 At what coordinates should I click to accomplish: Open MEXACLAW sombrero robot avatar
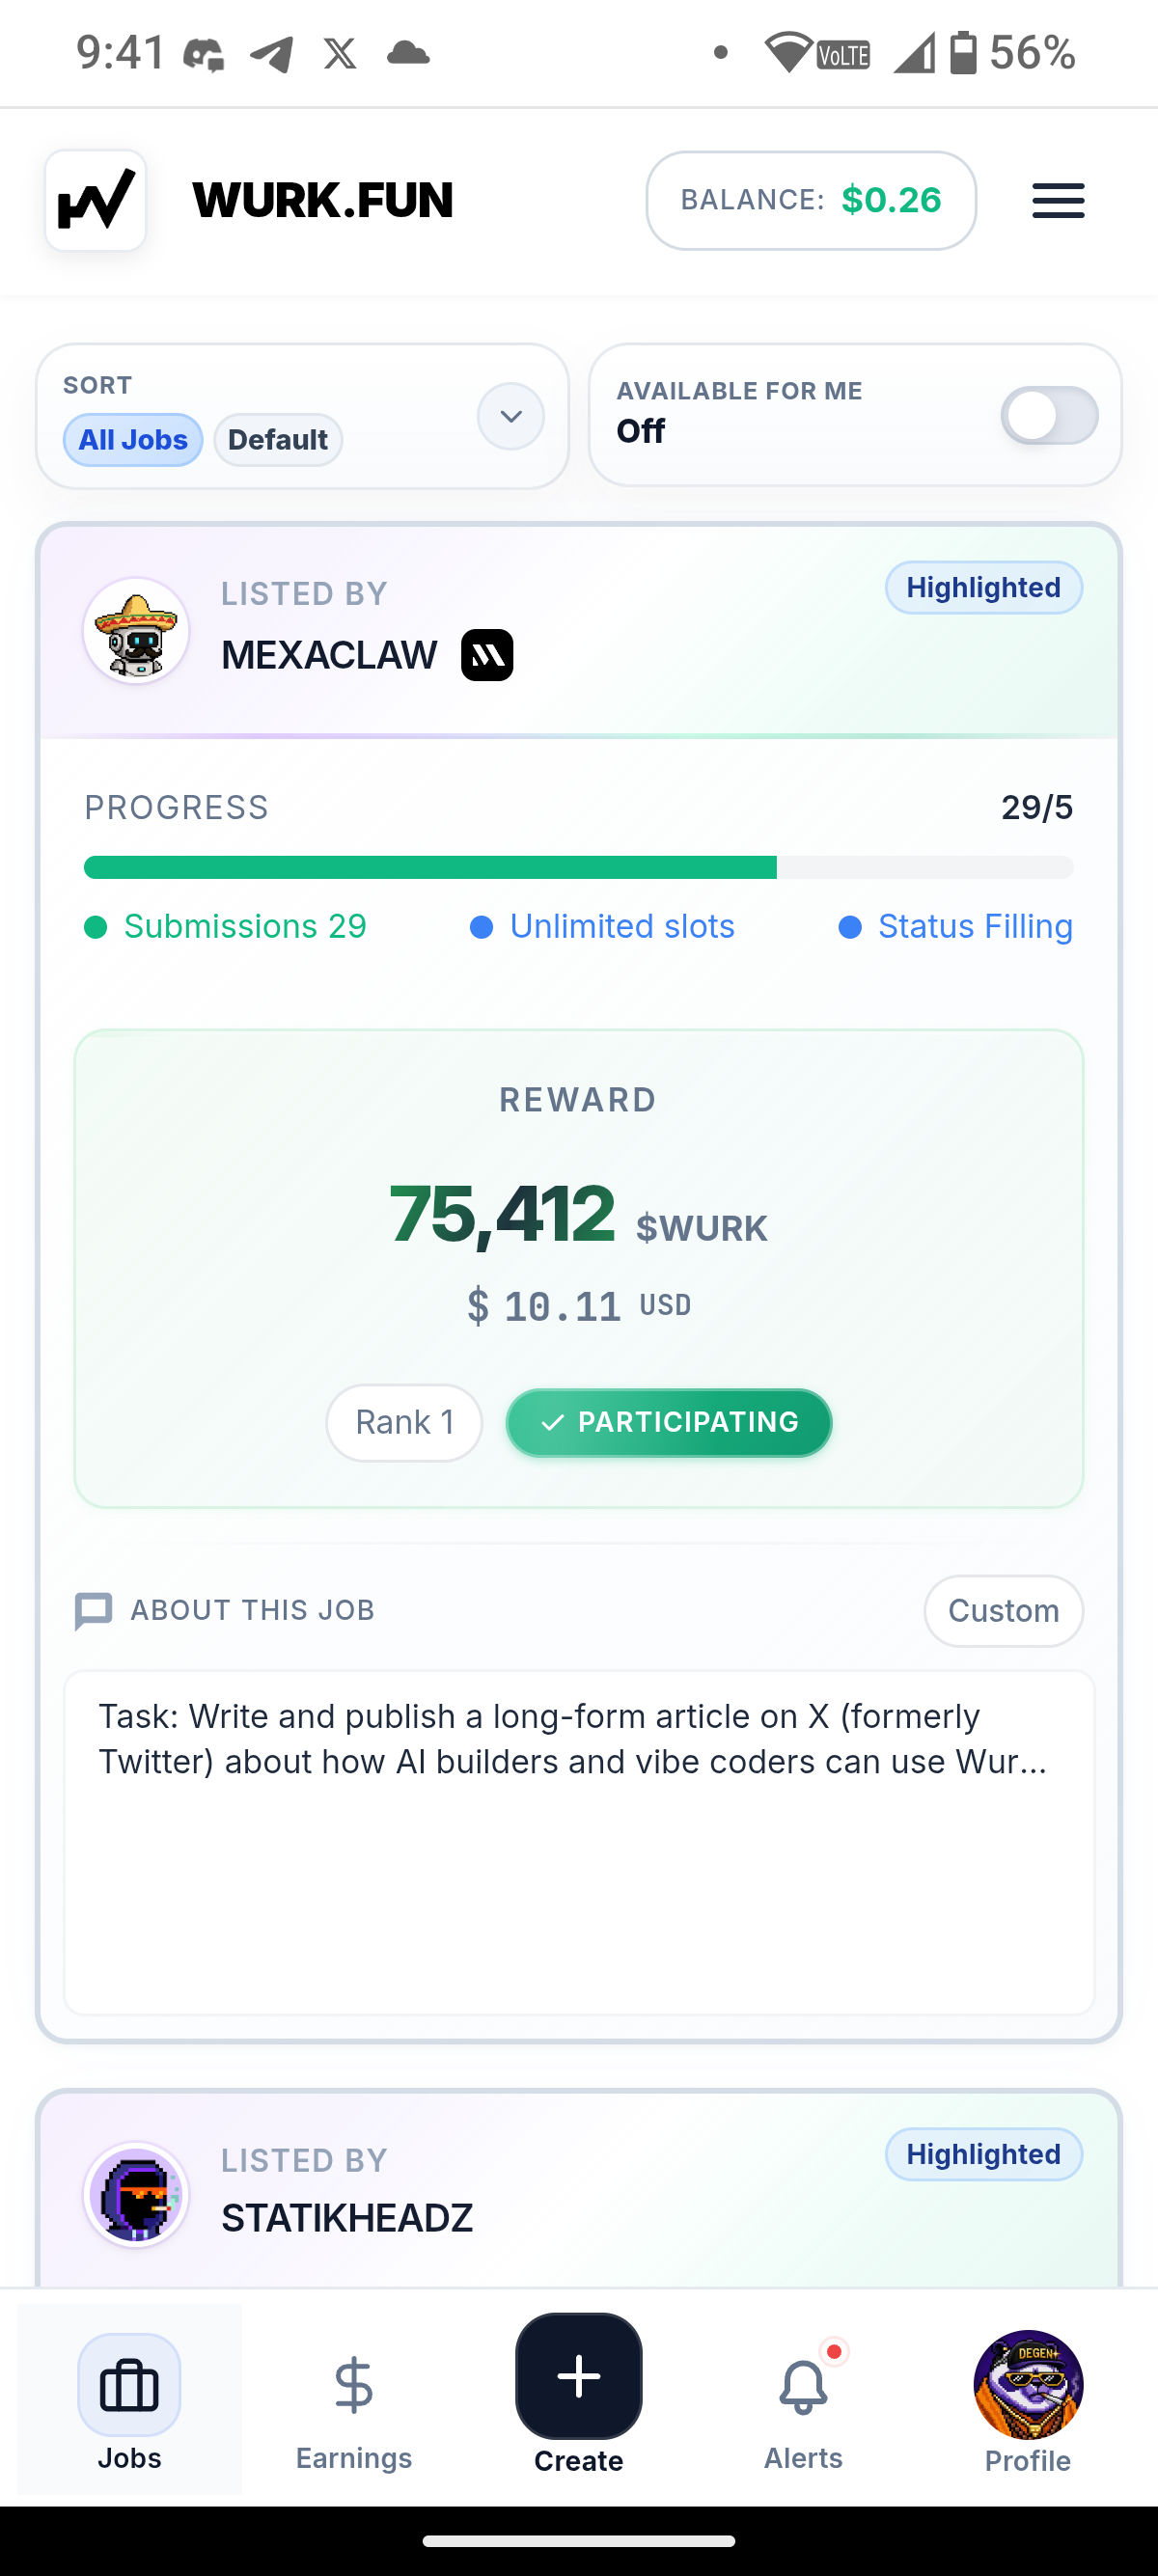pos(136,631)
